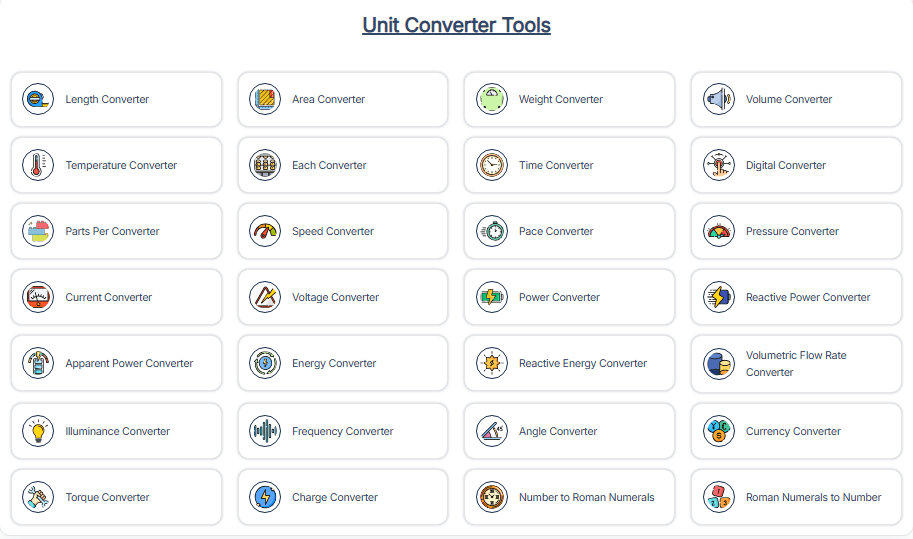Click the Apparent Power Converter icon
The height and width of the screenshot is (539, 913).
(x=38, y=363)
